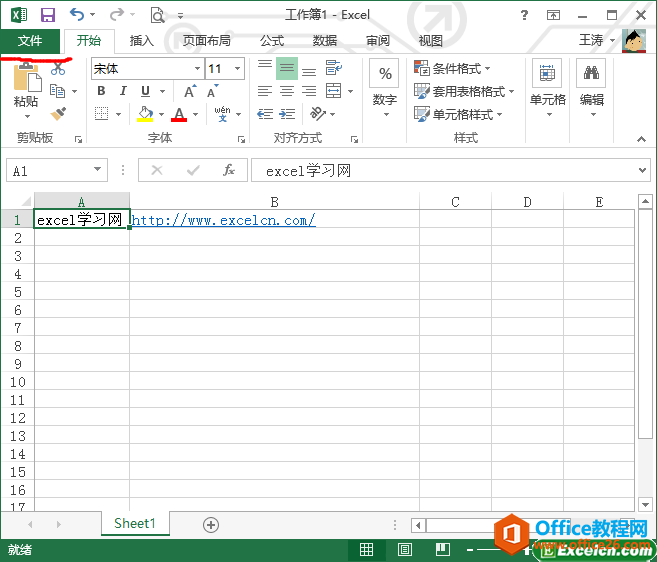Click the Wrap Text icon
Viewport: 657px width, 562px height.
click(333, 68)
